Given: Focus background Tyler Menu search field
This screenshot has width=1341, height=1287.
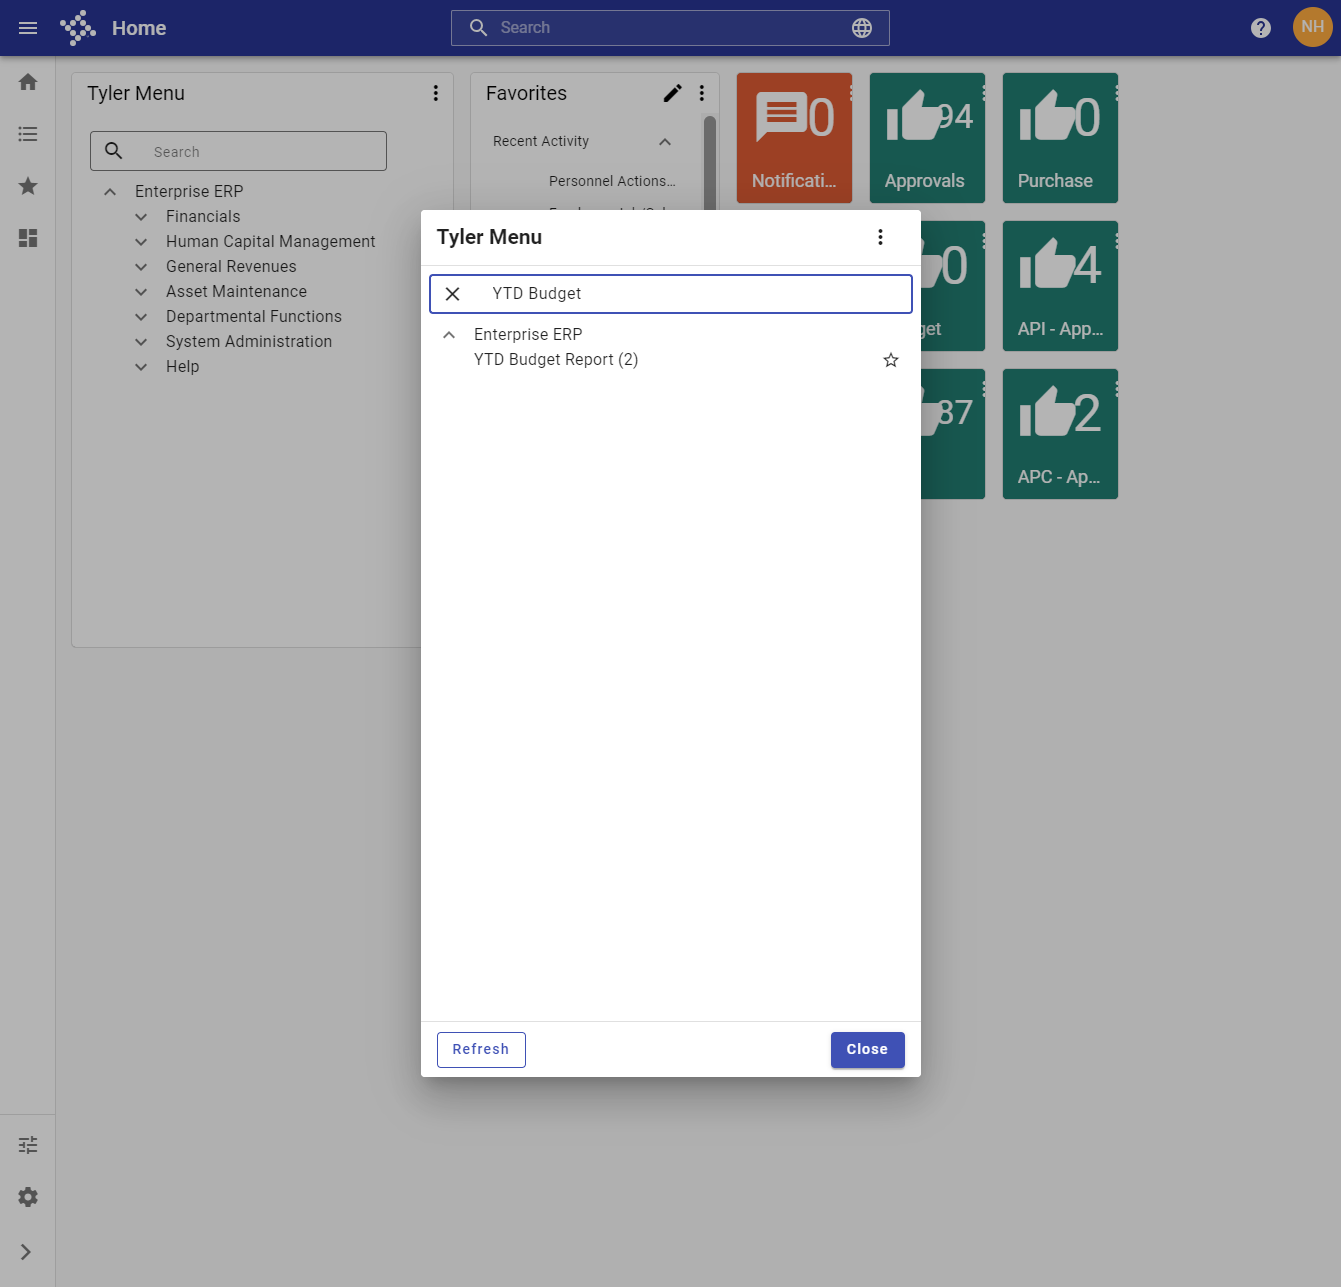Looking at the screenshot, I should click(238, 151).
